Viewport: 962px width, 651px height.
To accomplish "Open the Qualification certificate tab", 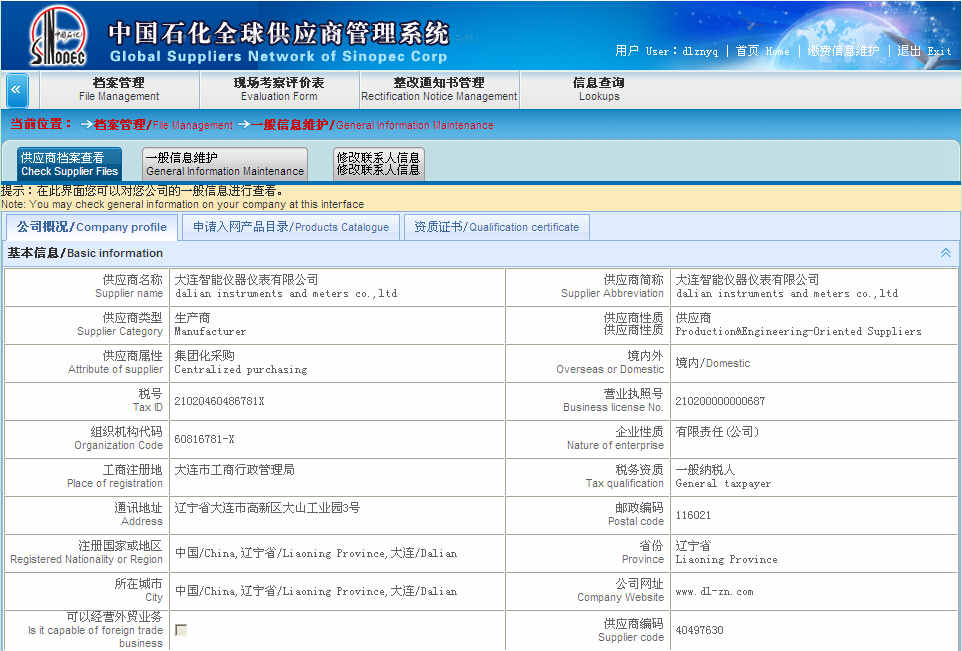I will (496, 226).
